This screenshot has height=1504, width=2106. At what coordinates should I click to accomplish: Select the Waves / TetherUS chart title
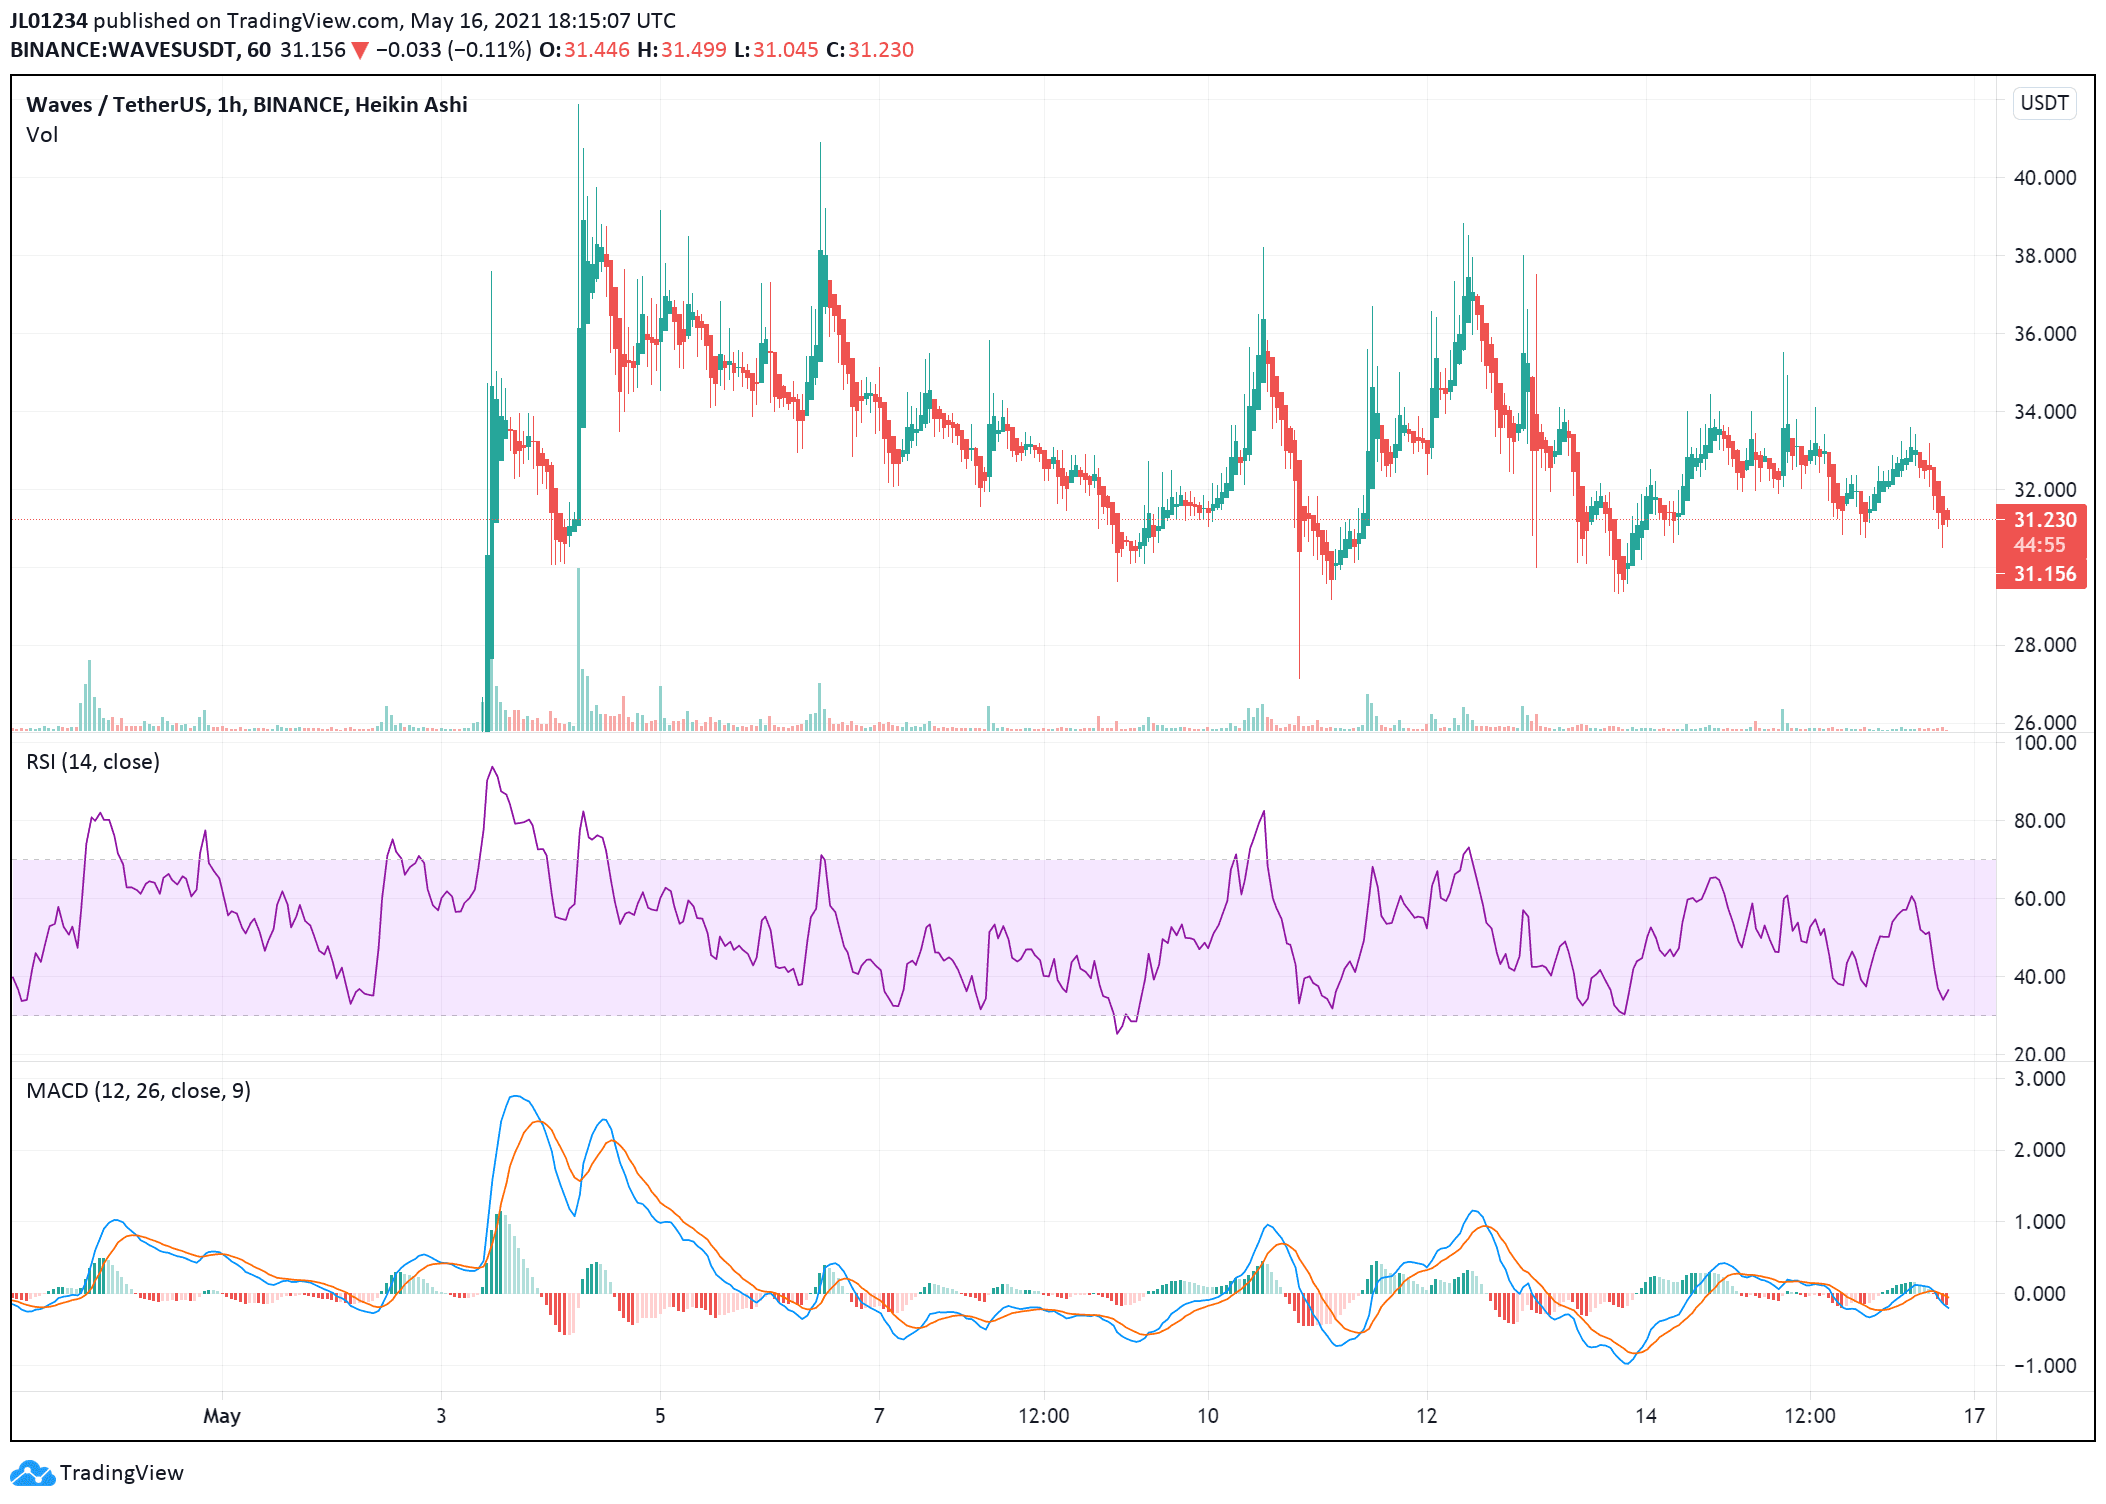(246, 105)
